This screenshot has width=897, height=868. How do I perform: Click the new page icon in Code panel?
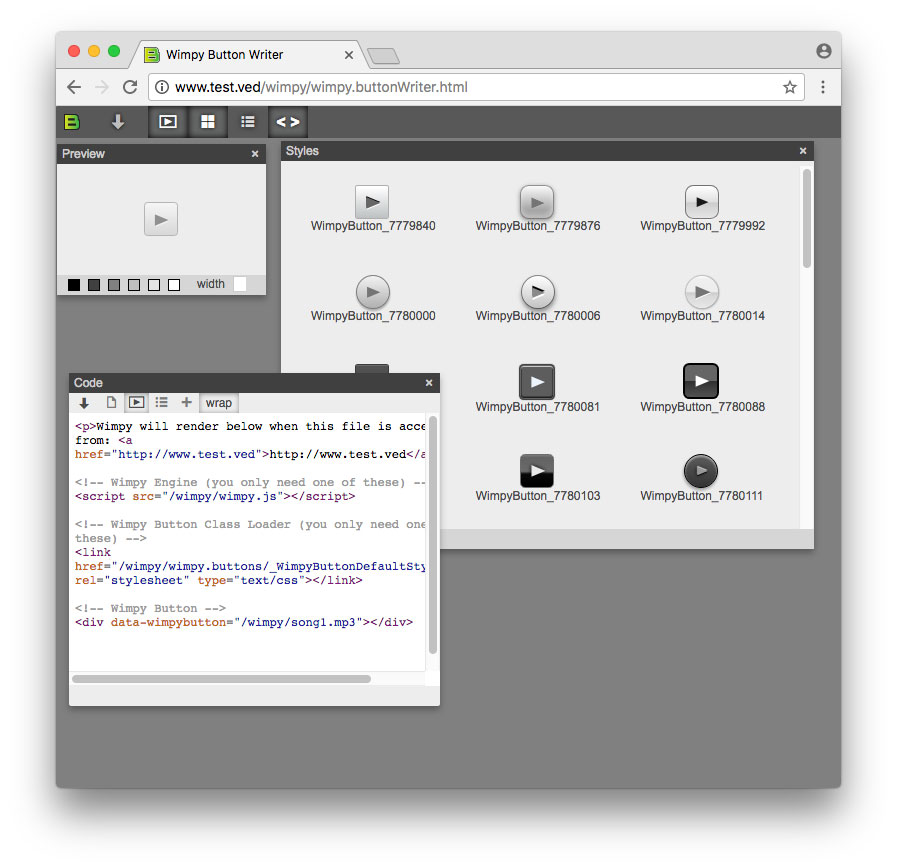pos(111,402)
